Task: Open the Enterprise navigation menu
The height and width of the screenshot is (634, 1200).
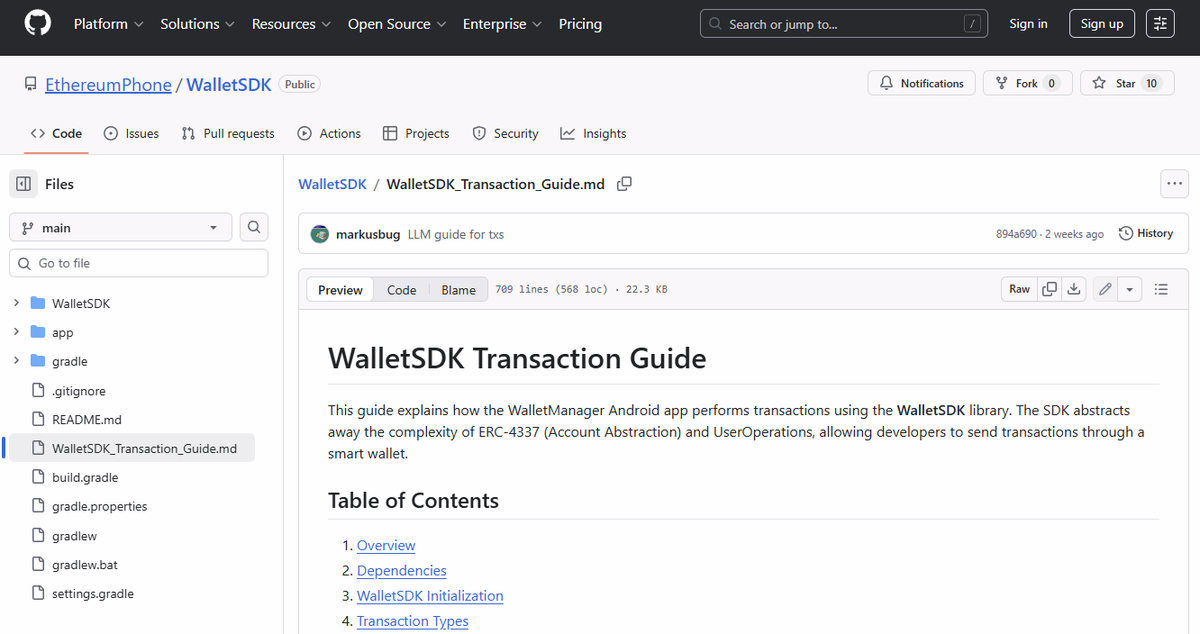Action: (x=502, y=24)
